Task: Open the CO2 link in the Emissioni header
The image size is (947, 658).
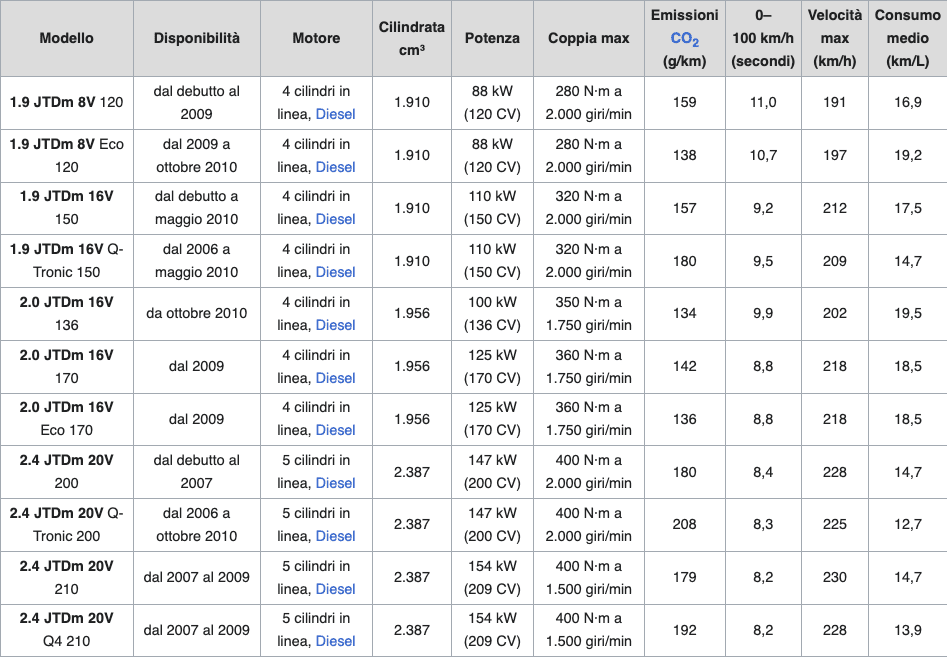Action: tap(685, 39)
